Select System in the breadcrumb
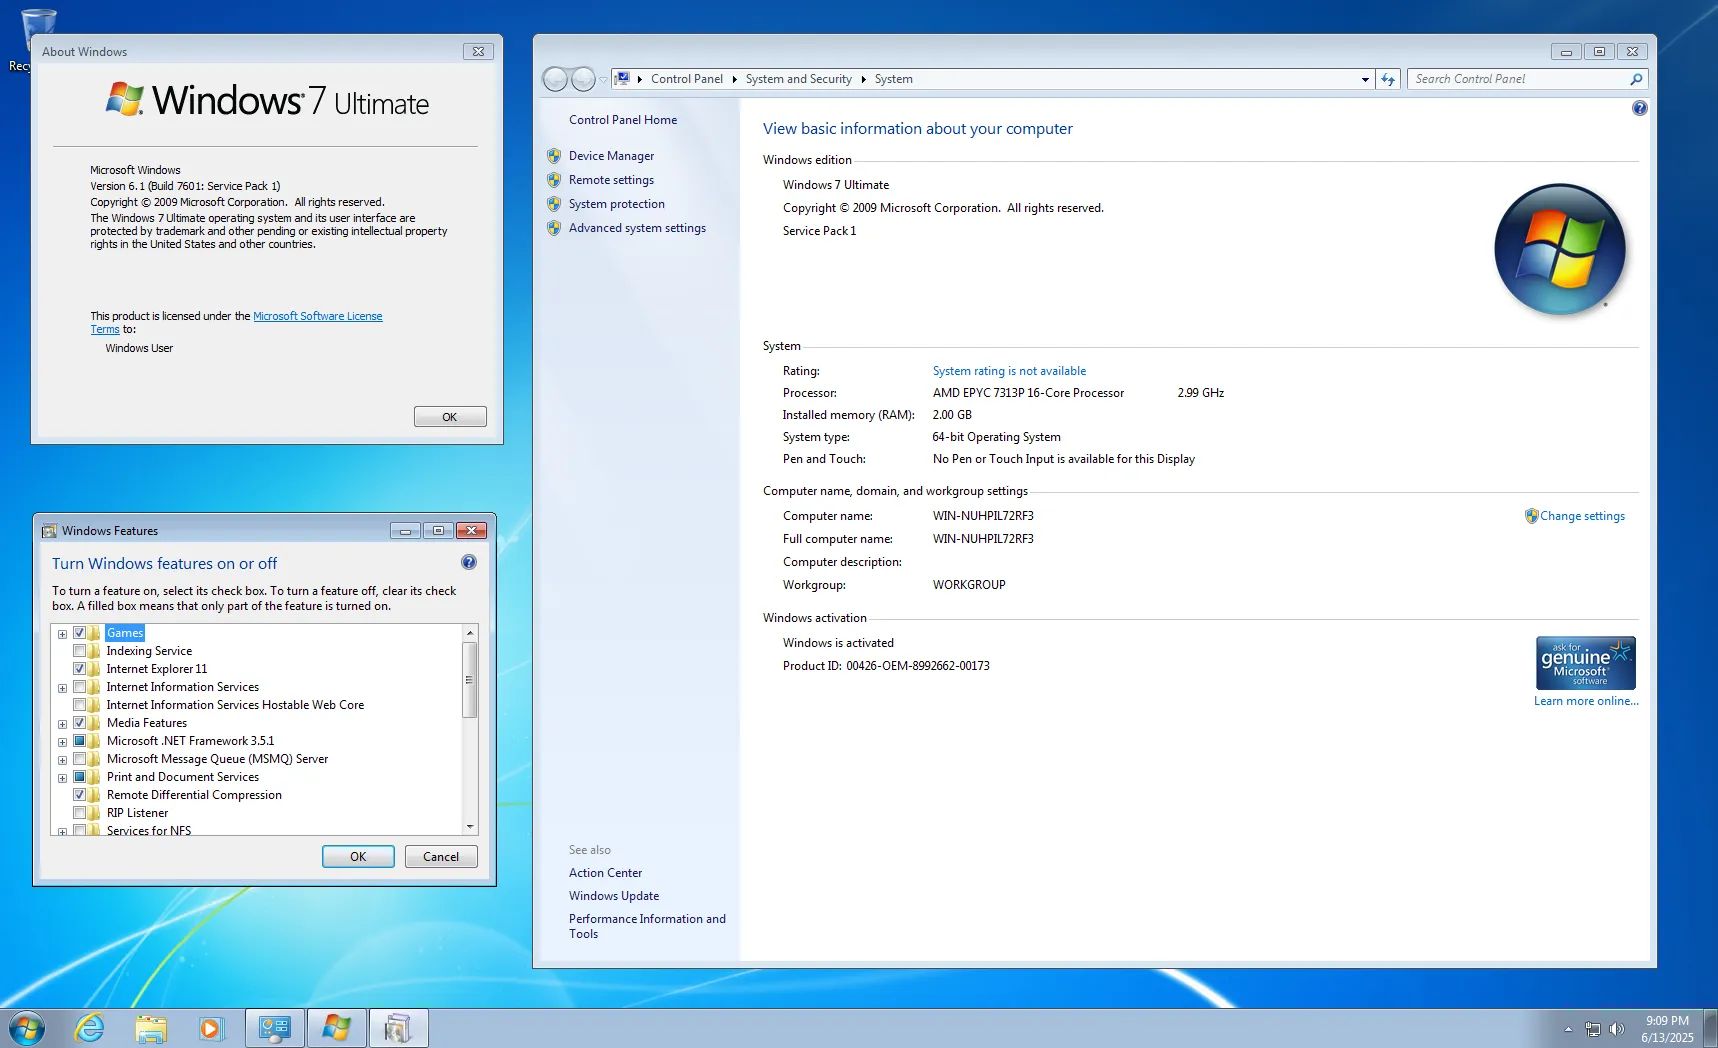The width and height of the screenshot is (1718, 1048). click(x=893, y=79)
